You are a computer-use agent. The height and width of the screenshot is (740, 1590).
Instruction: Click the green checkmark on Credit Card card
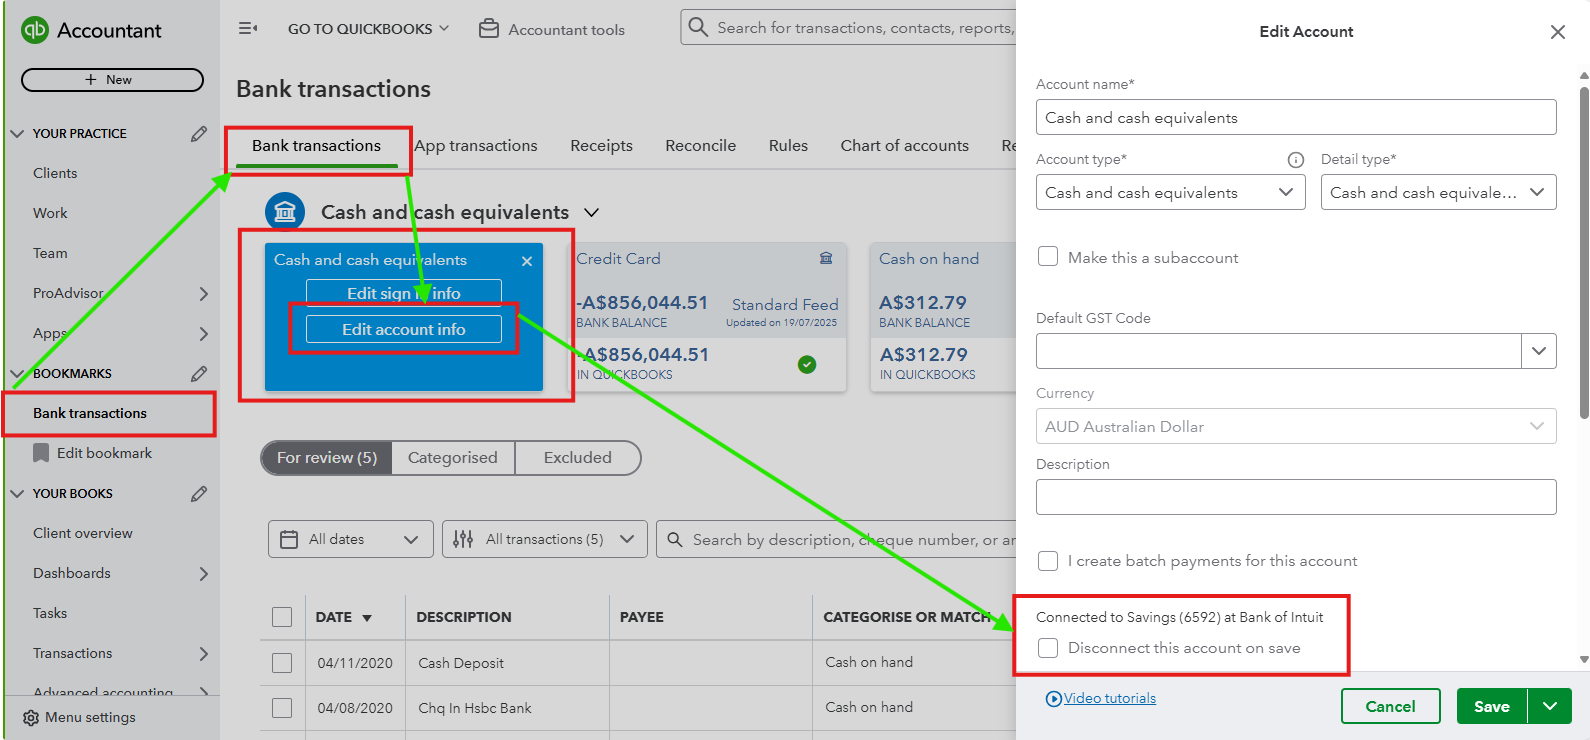(807, 364)
